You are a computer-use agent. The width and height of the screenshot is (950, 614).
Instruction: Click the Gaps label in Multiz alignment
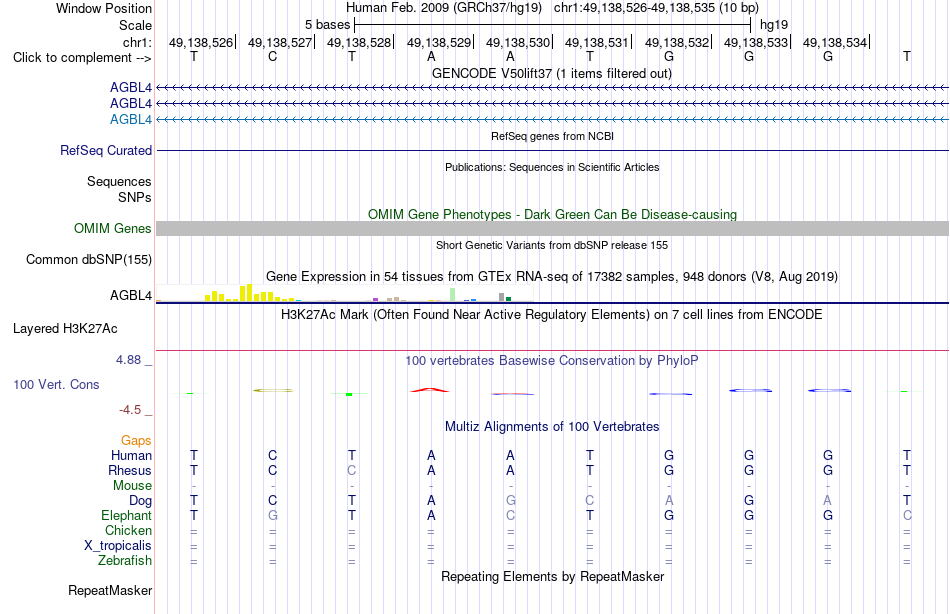point(136,441)
